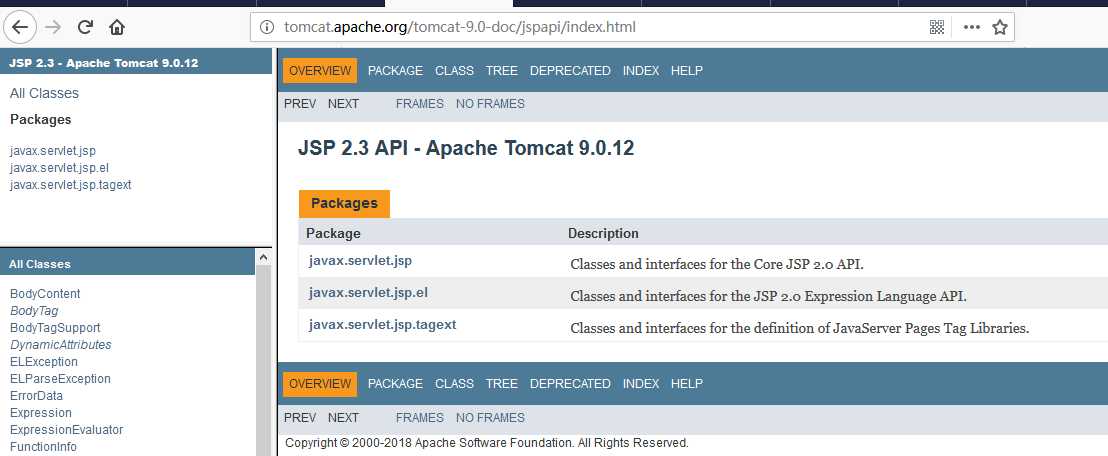The image size is (1108, 456).
Task: Click the bottom FRAMES link
Action: pyautogui.click(x=420, y=418)
